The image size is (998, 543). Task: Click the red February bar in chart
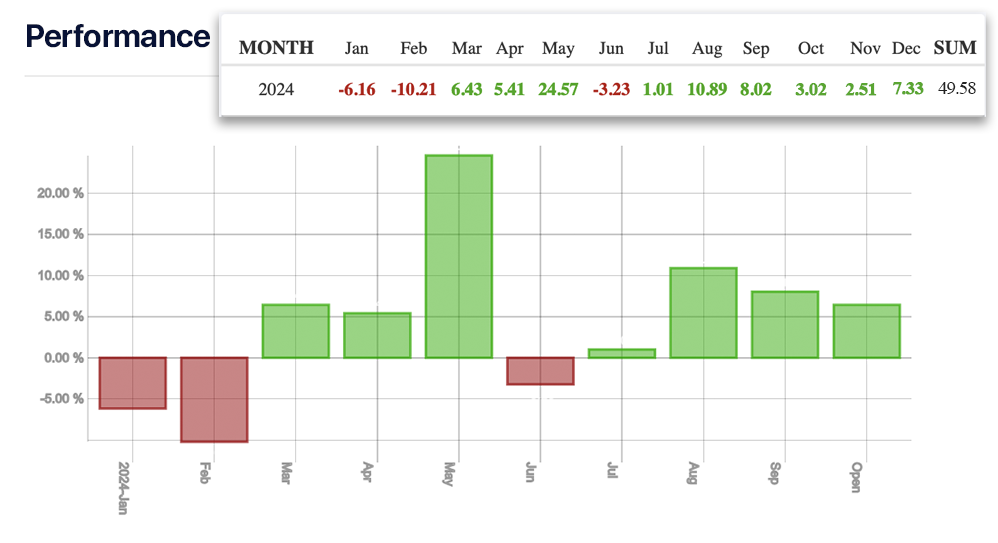click(x=214, y=399)
